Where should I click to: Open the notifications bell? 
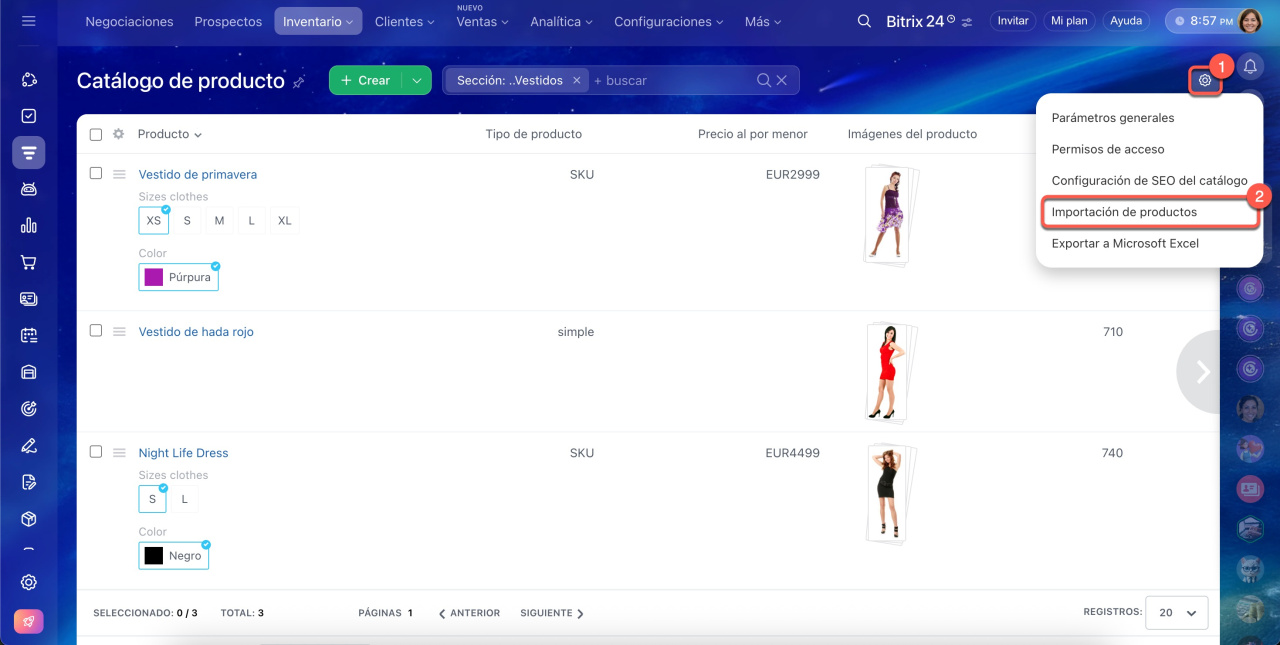point(1250,67)
